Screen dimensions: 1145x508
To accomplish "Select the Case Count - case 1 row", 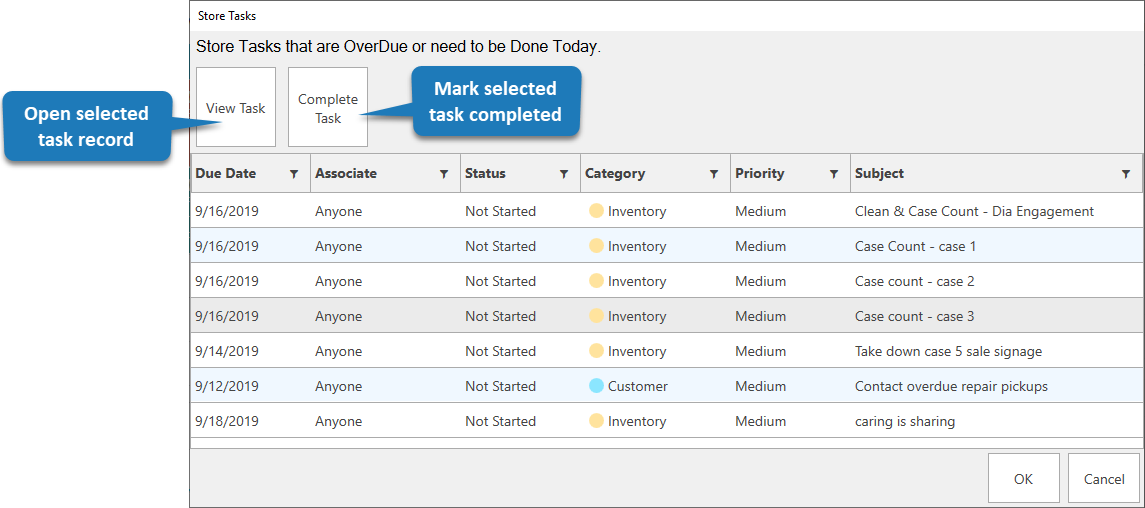I will [x=915, y=246].
